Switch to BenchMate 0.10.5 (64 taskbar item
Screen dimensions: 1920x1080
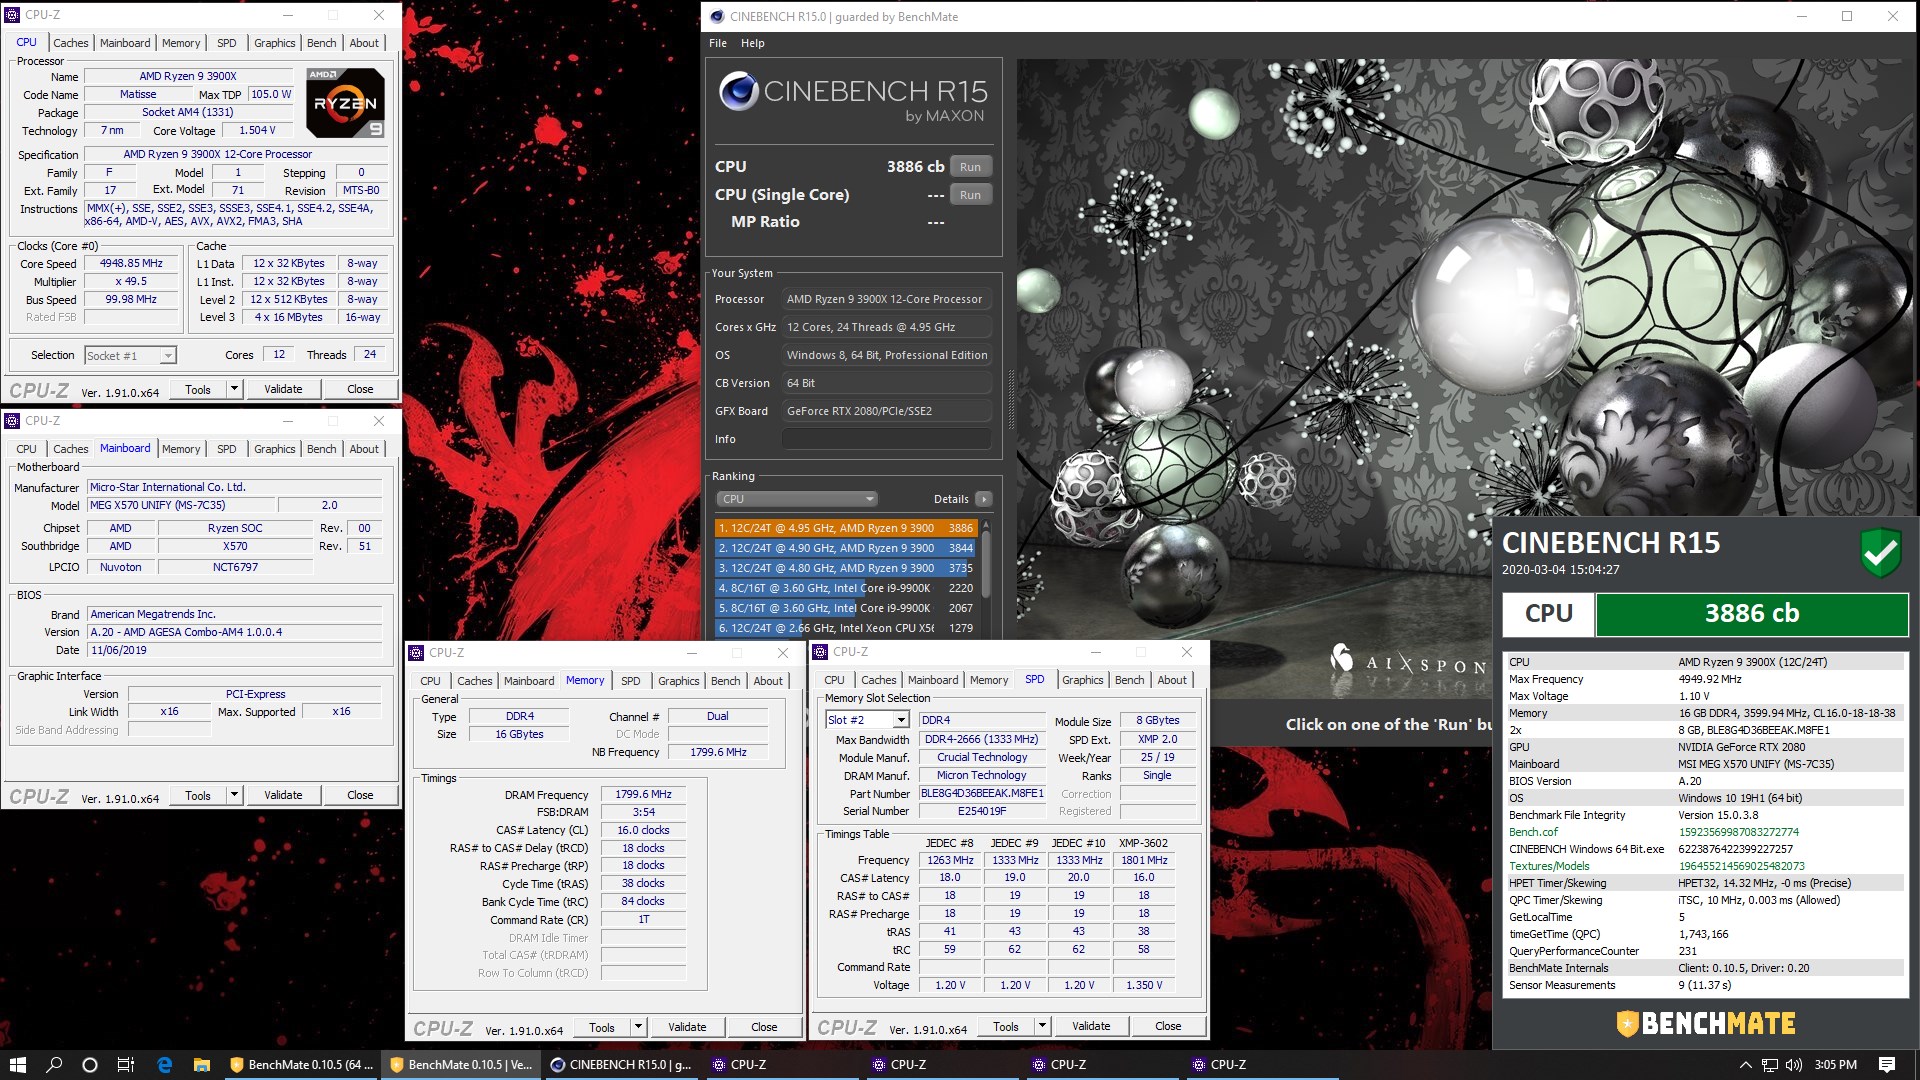click(x=301, y=1064)
